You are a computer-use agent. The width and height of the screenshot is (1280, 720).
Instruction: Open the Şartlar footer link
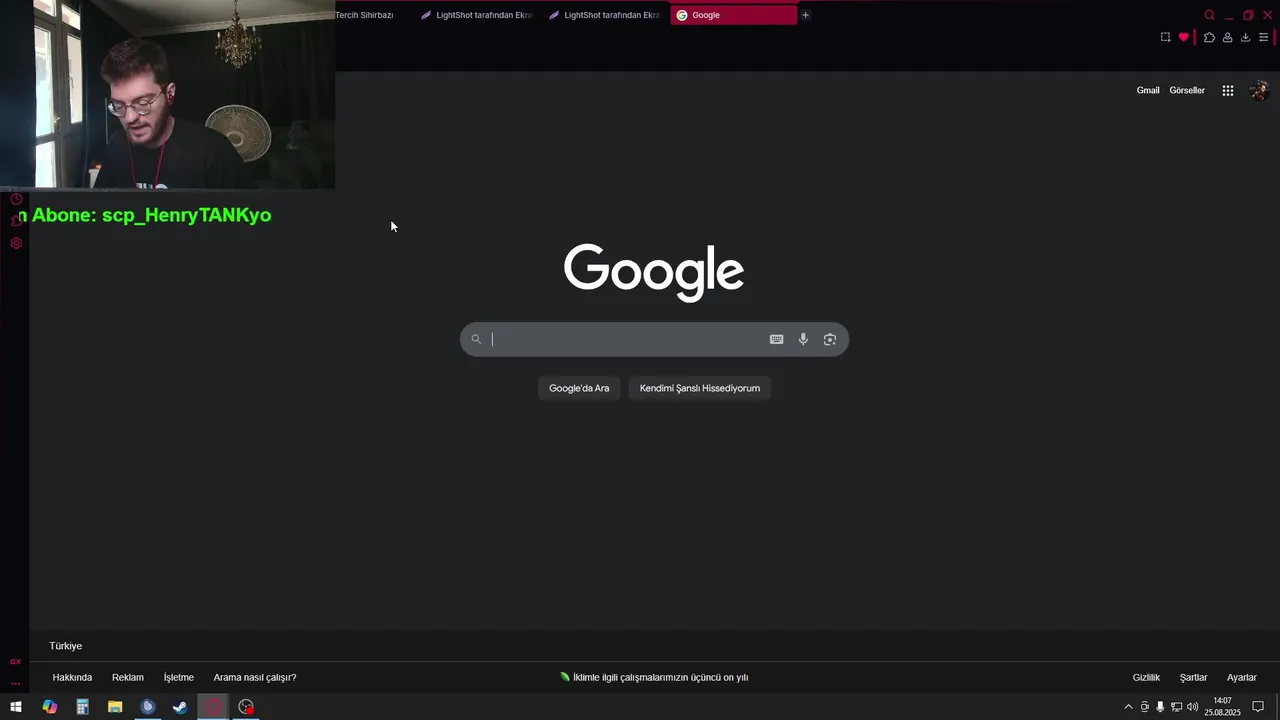pos(1193,677)
